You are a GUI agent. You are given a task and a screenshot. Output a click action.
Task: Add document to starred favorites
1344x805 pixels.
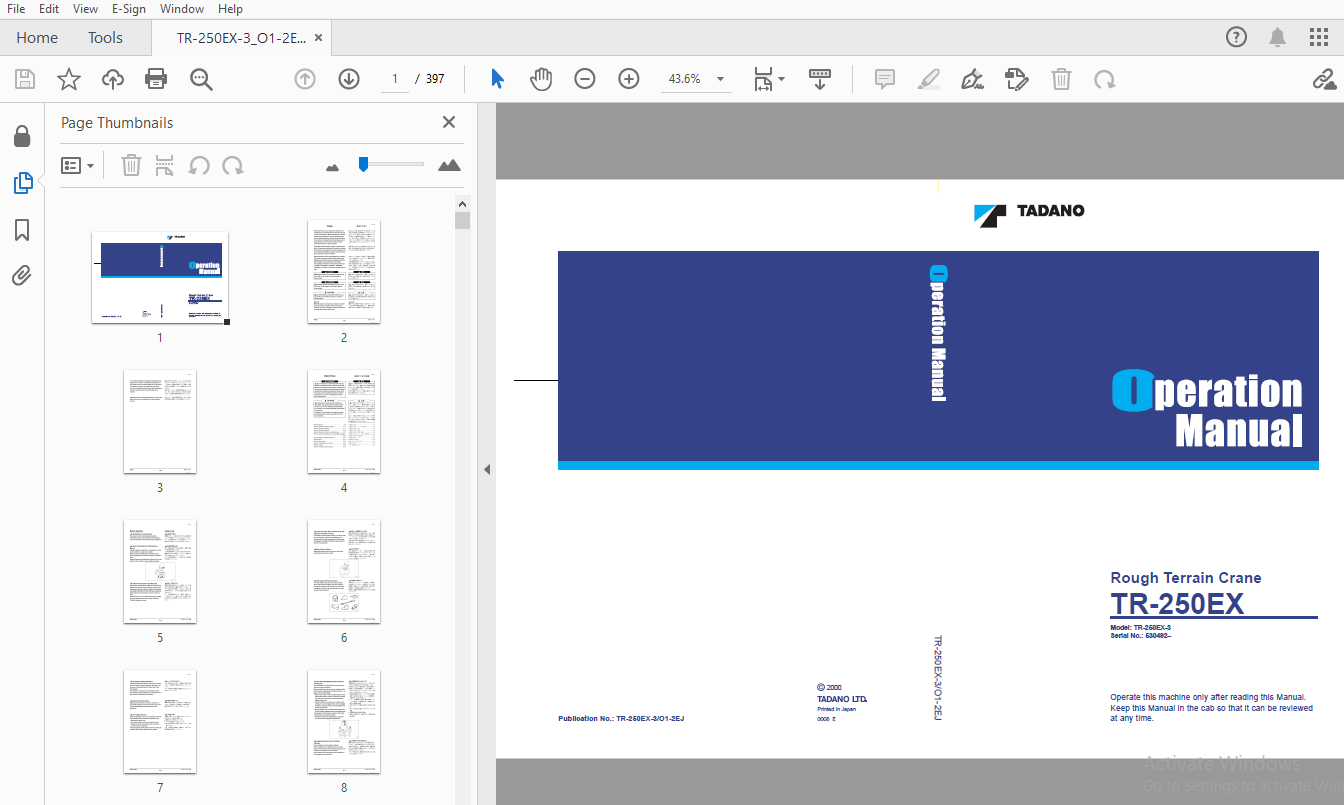pyautogui.click(x=68, y=79)
